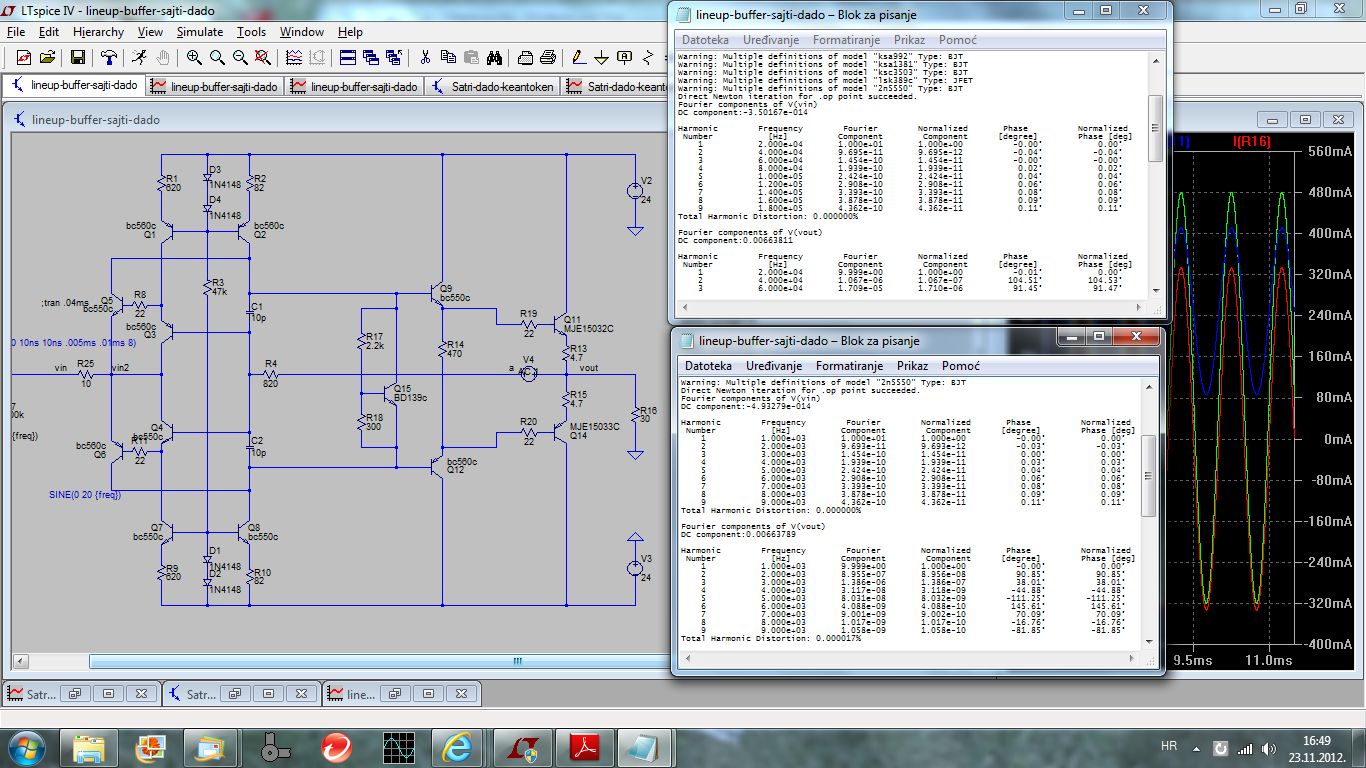Image resolution: width=1366 pixels, height=768 pixels.
Task: Switch to first lineup-buffer-sajti-dado schematic tab
Action: 74,87
